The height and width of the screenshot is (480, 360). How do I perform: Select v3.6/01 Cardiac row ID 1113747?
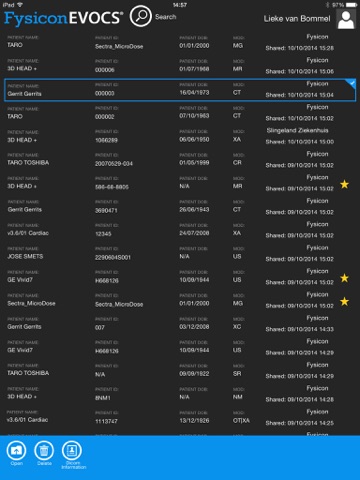[x=180, y=418]
